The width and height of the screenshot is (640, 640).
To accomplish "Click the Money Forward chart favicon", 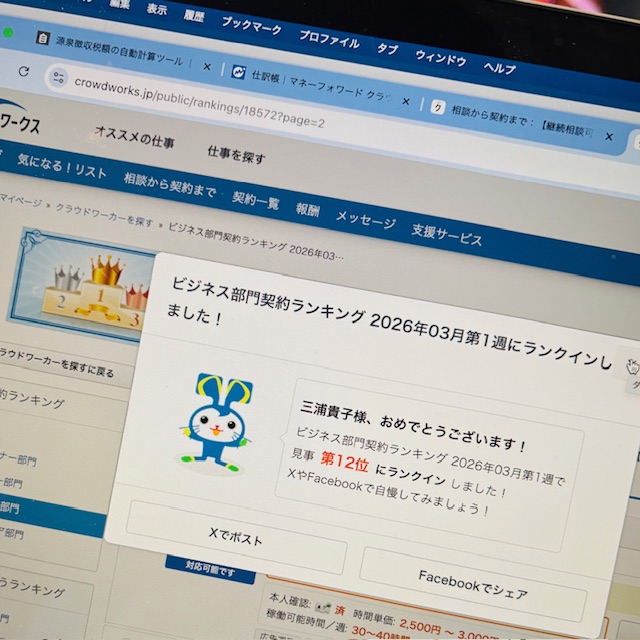I will point(238,72).
